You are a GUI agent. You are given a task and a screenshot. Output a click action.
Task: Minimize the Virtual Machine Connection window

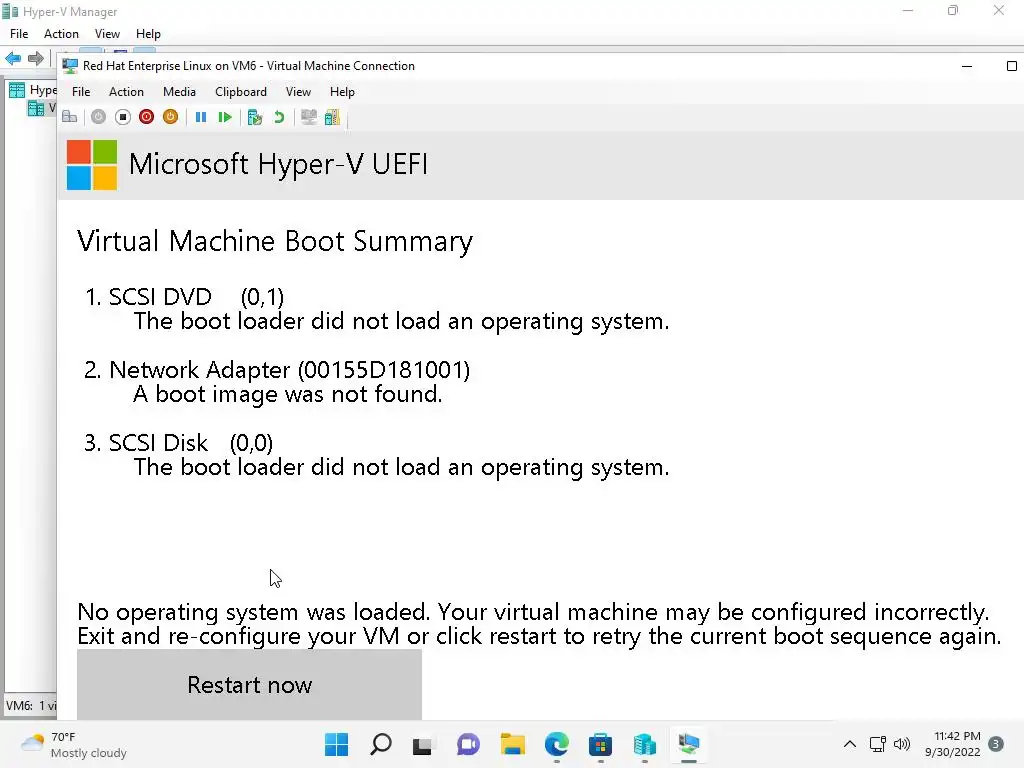point(967,66)
